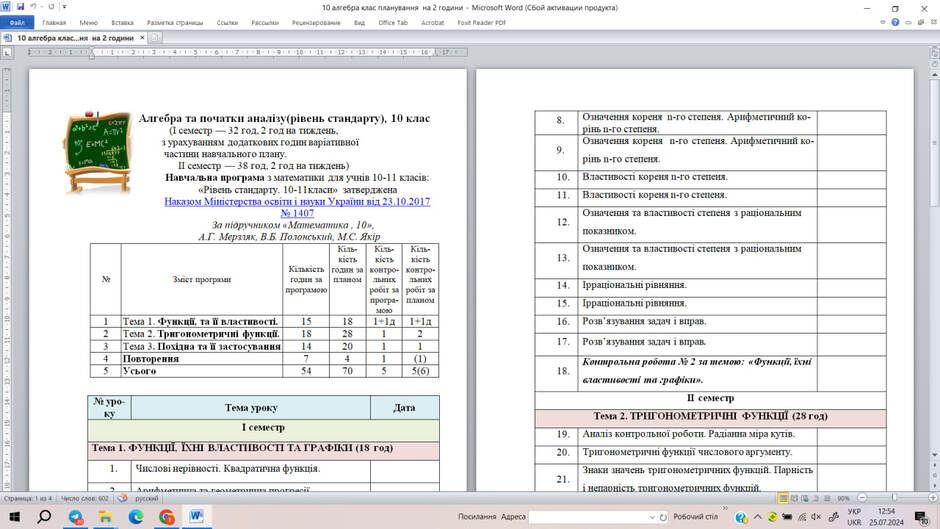This screenshot has height=529, width=940.
Task: Switch to Full Screen Reading view icon
Action: pos(794,498)
